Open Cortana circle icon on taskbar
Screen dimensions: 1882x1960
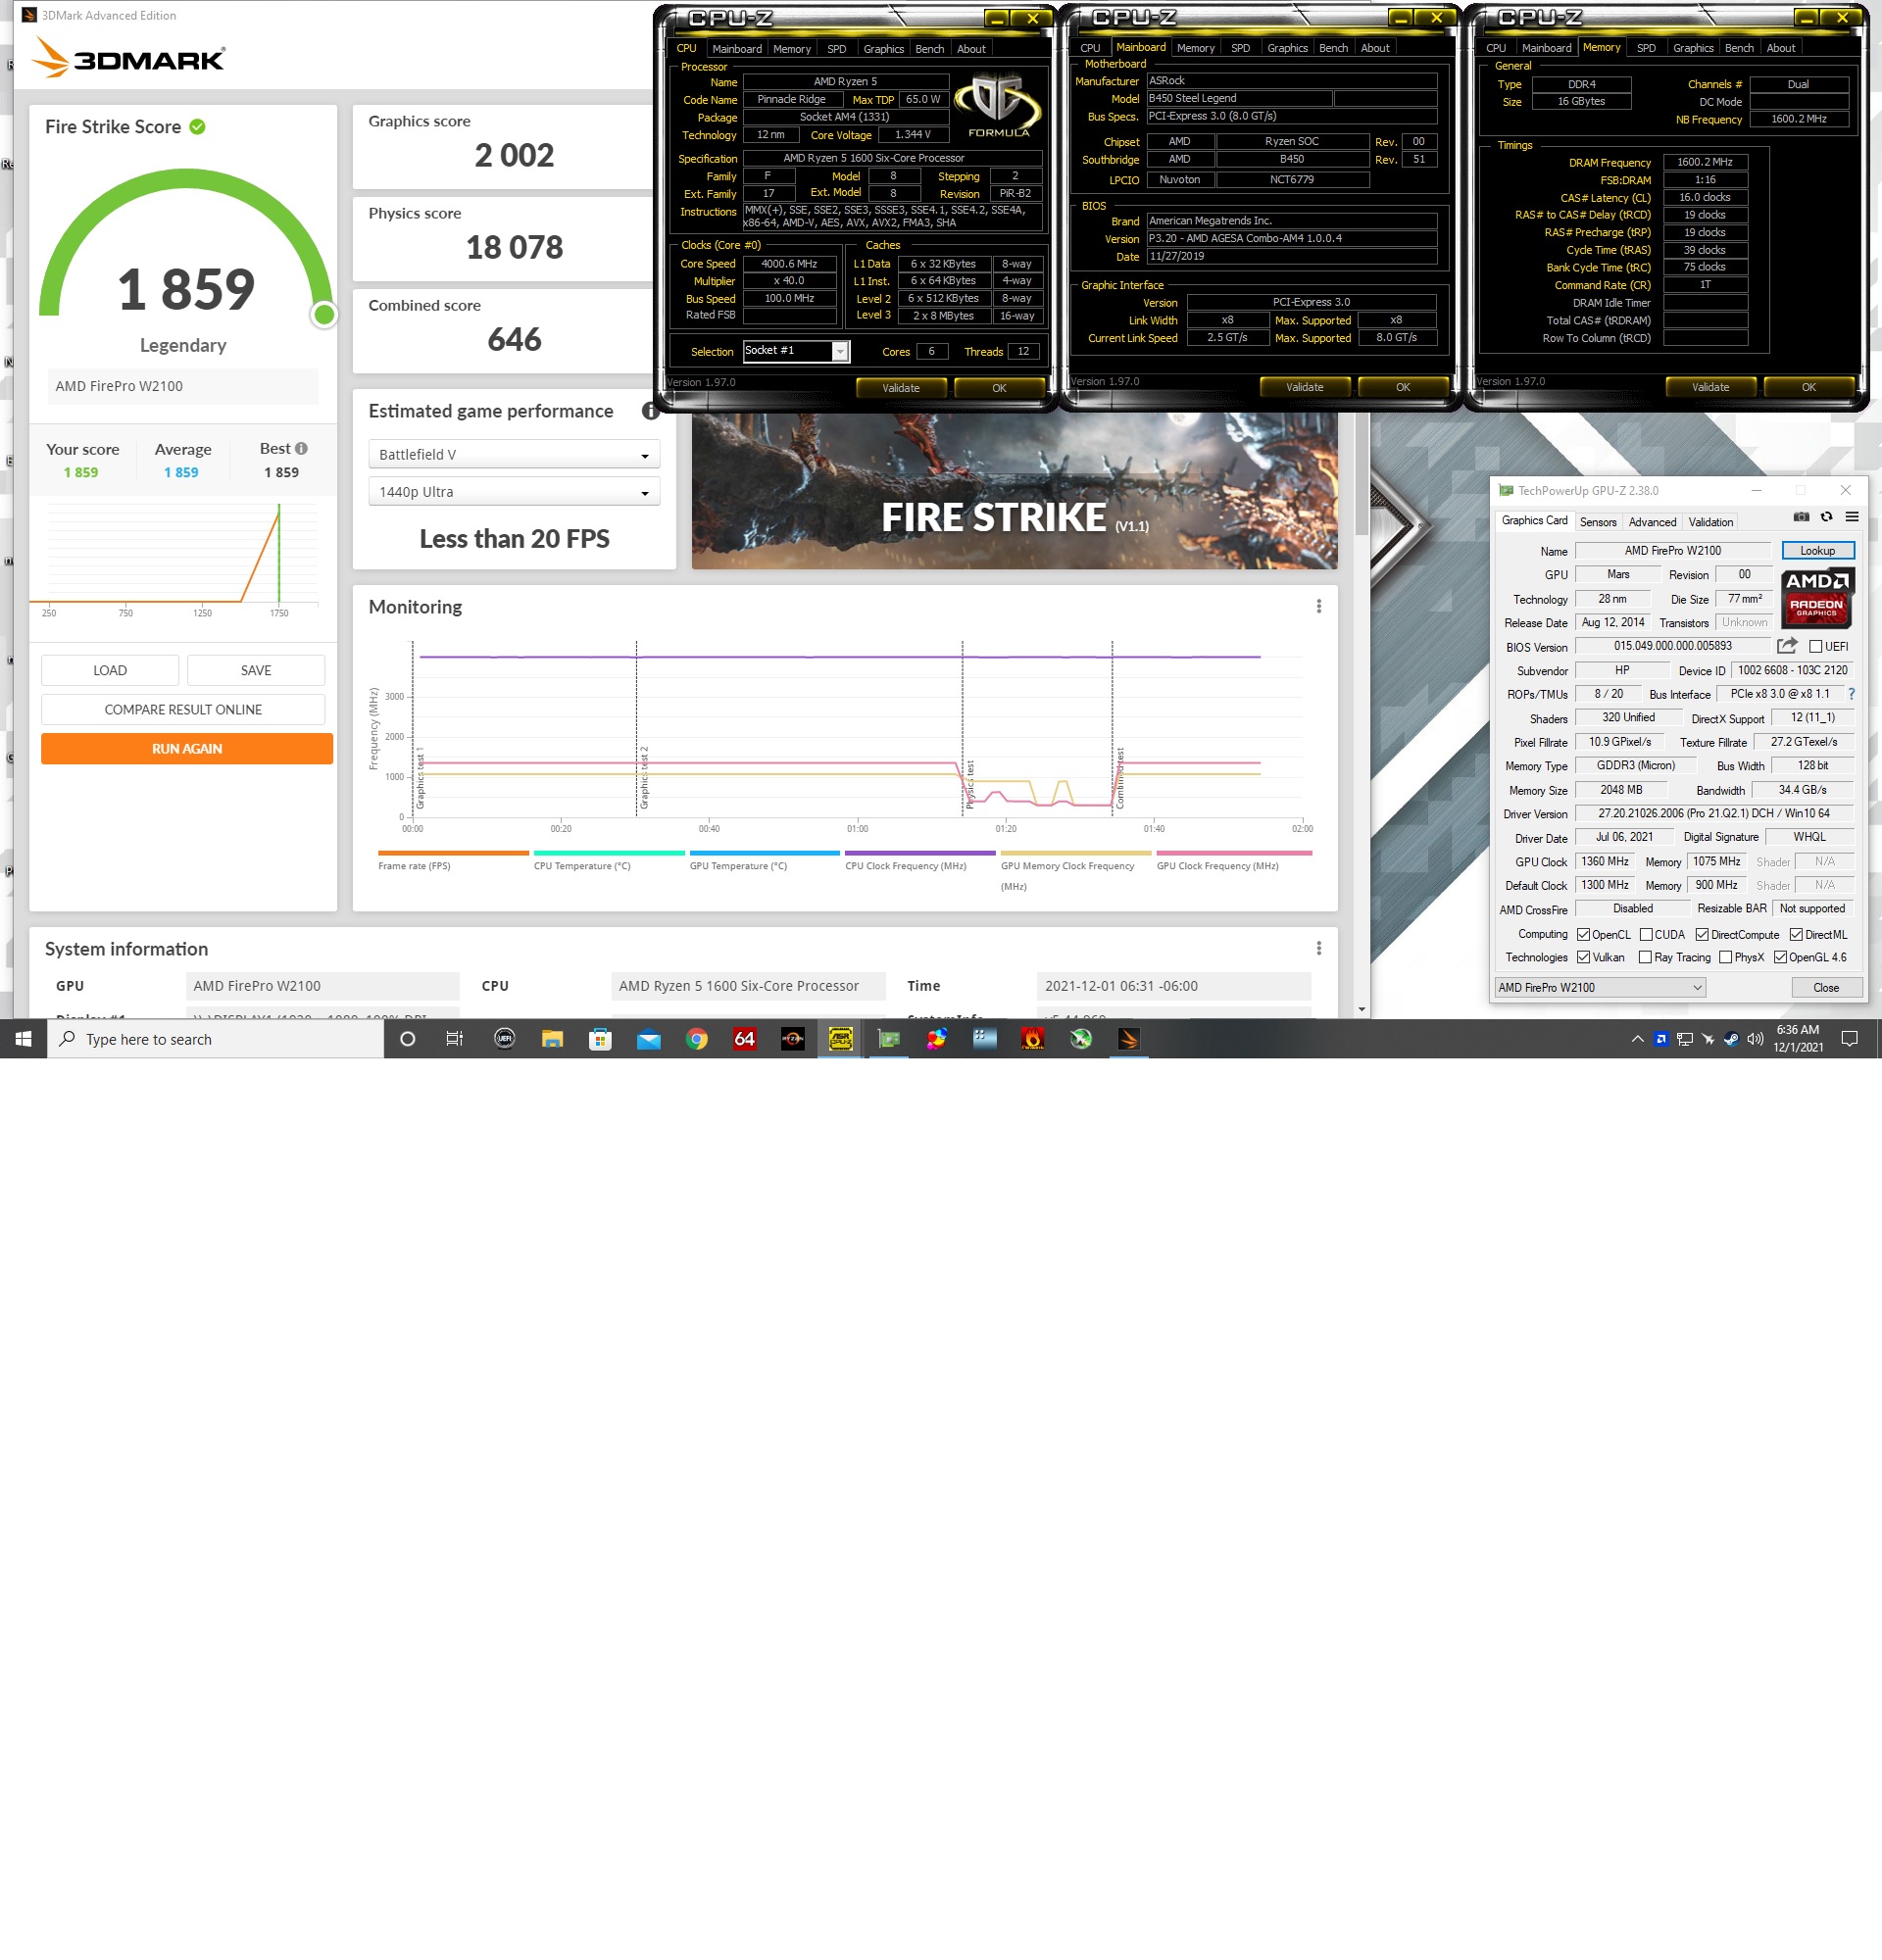tap(407, 1039)
